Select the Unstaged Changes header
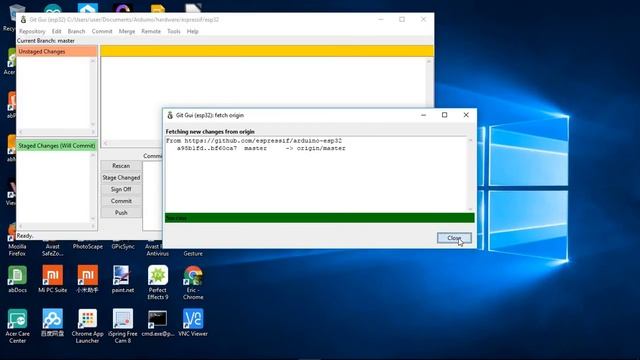This screenshot has width=640, height=360. click(x=57, y=51)
